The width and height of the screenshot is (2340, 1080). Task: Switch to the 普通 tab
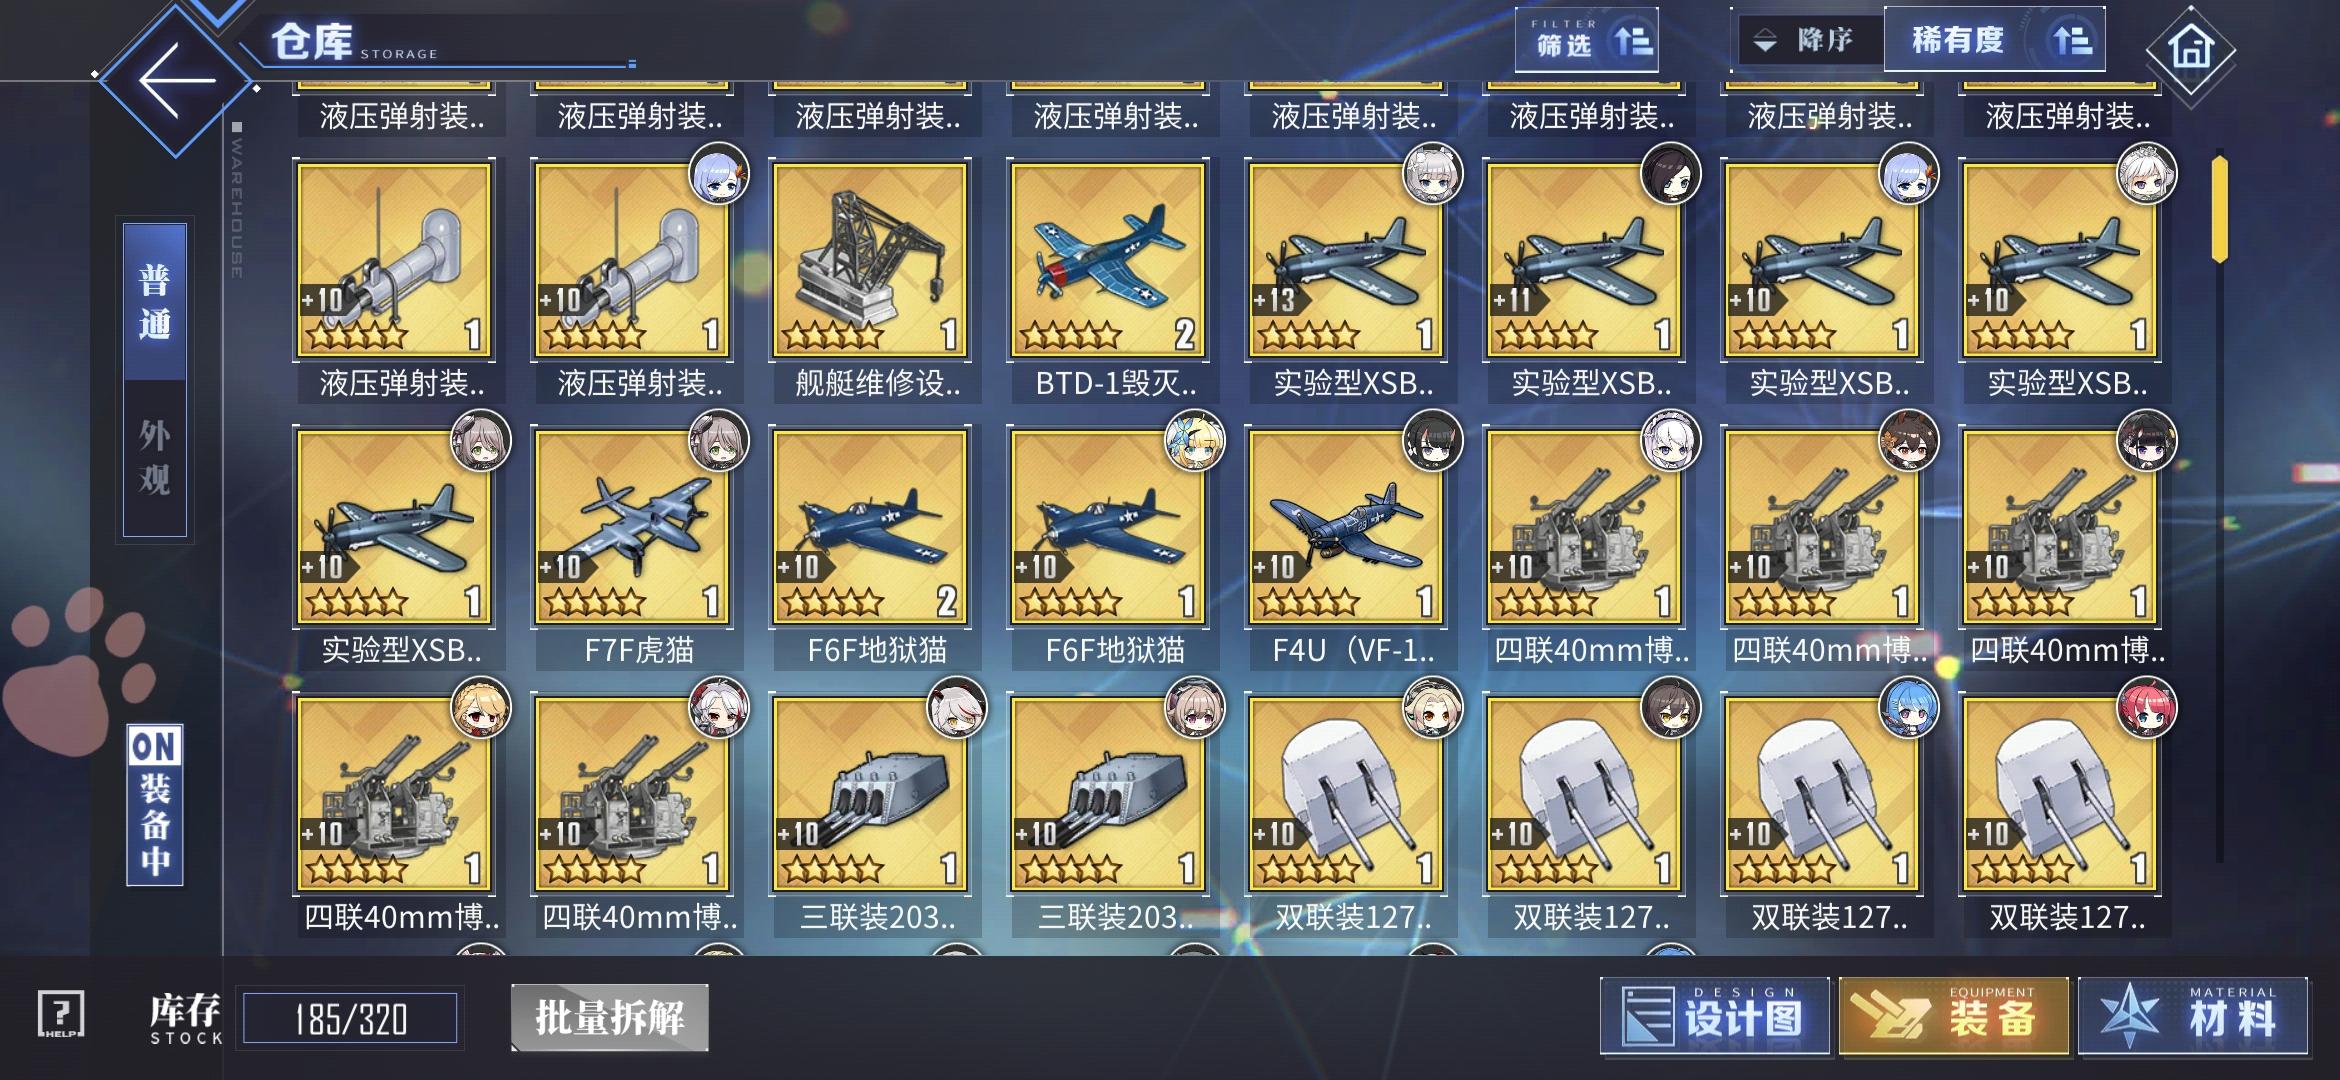pos(155,302)
